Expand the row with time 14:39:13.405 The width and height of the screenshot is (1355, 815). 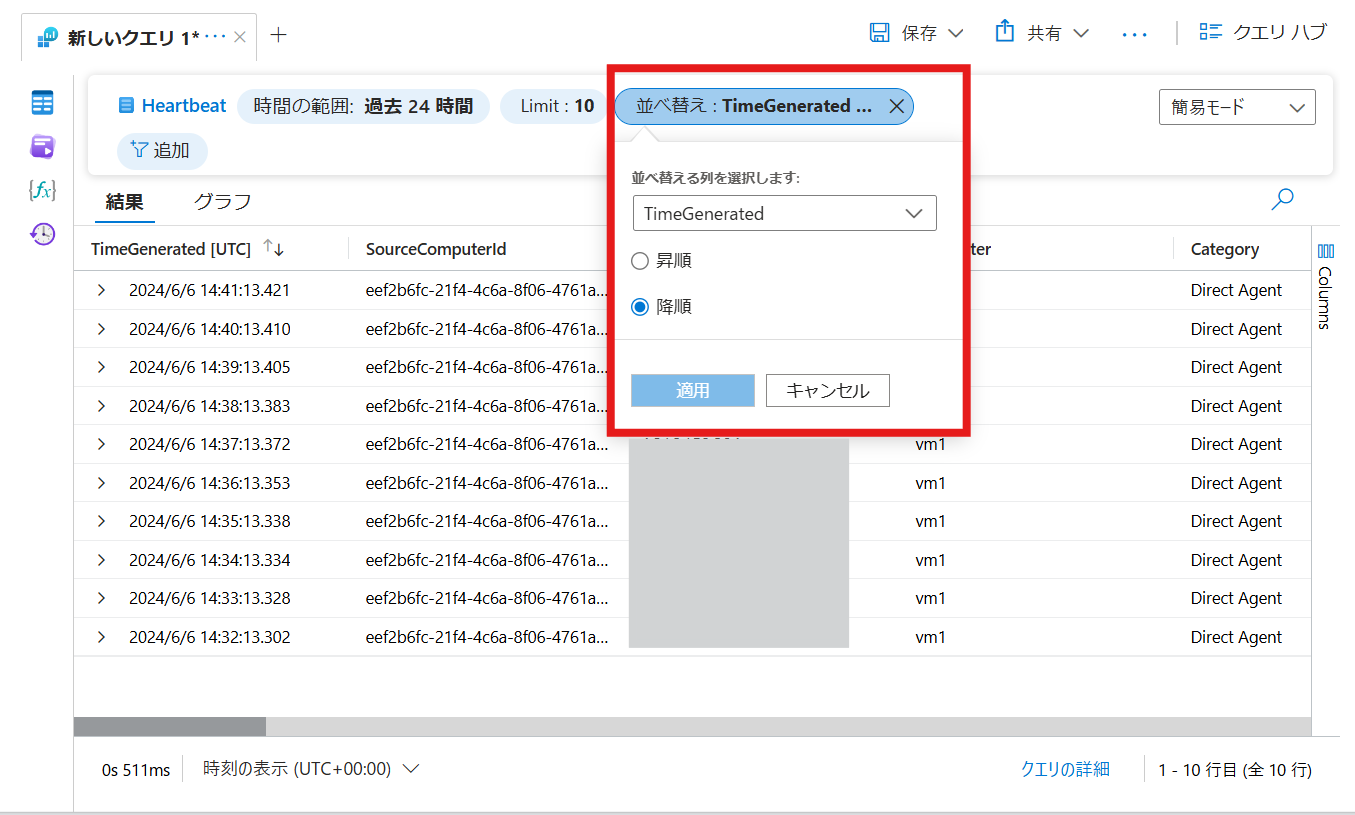pyautogui.click(x=101, y=367)
